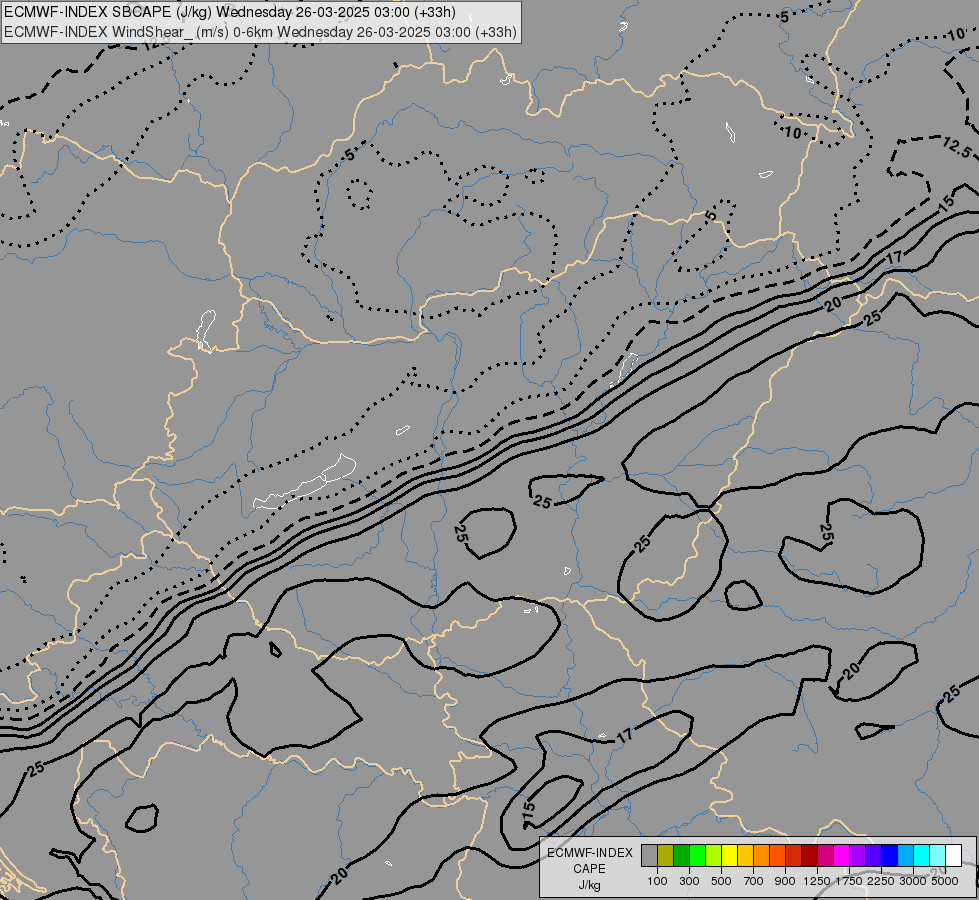Click the grey swatch in the CAPE legend
The image size is (979, 900).
[x=649, y=855]
